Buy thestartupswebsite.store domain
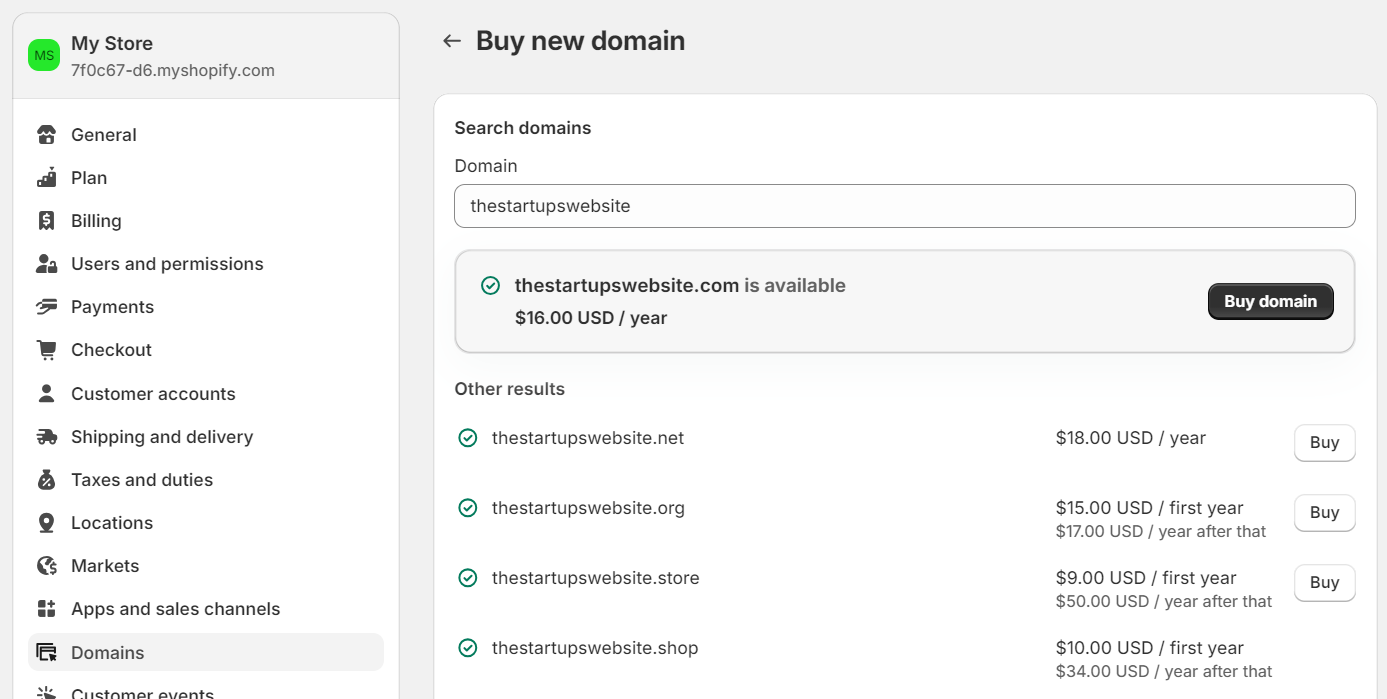The image size is (1387, 699). (1324, 582)
